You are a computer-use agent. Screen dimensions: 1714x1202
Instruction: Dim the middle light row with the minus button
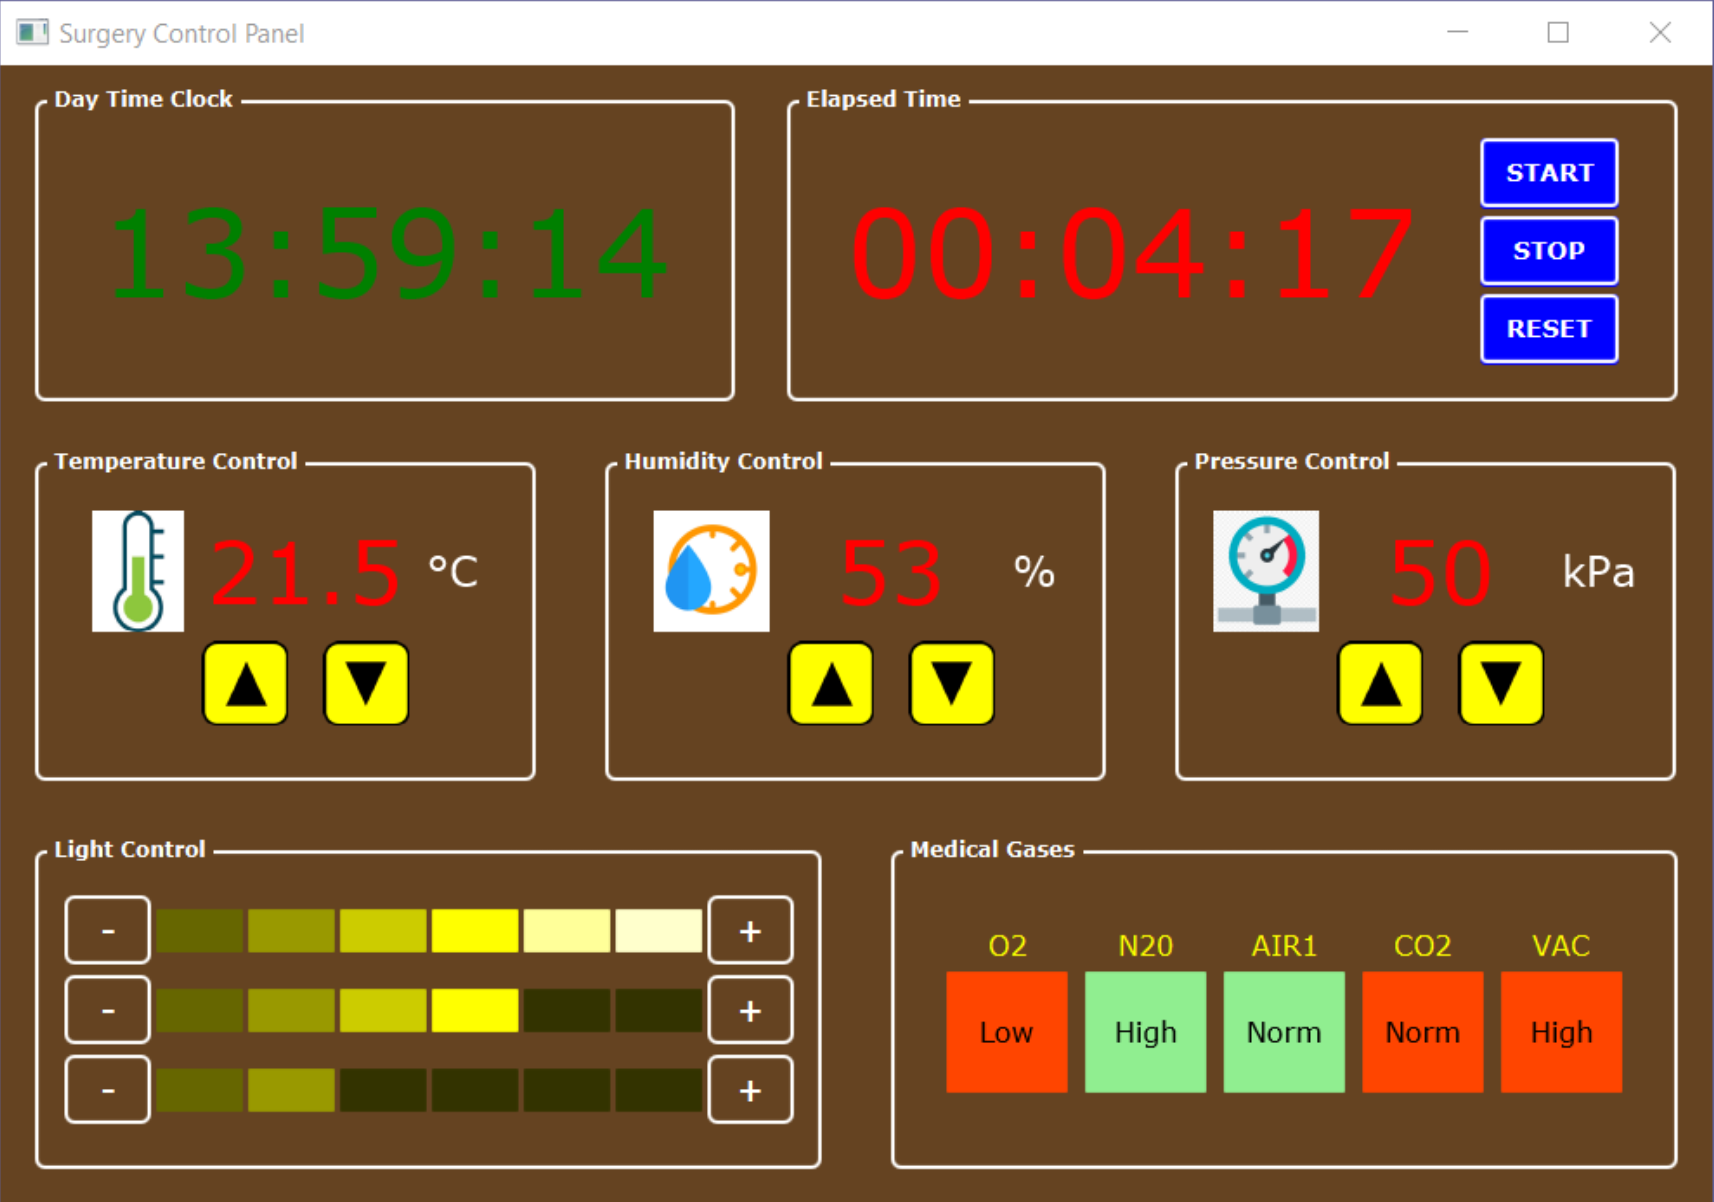[107, 1009]
